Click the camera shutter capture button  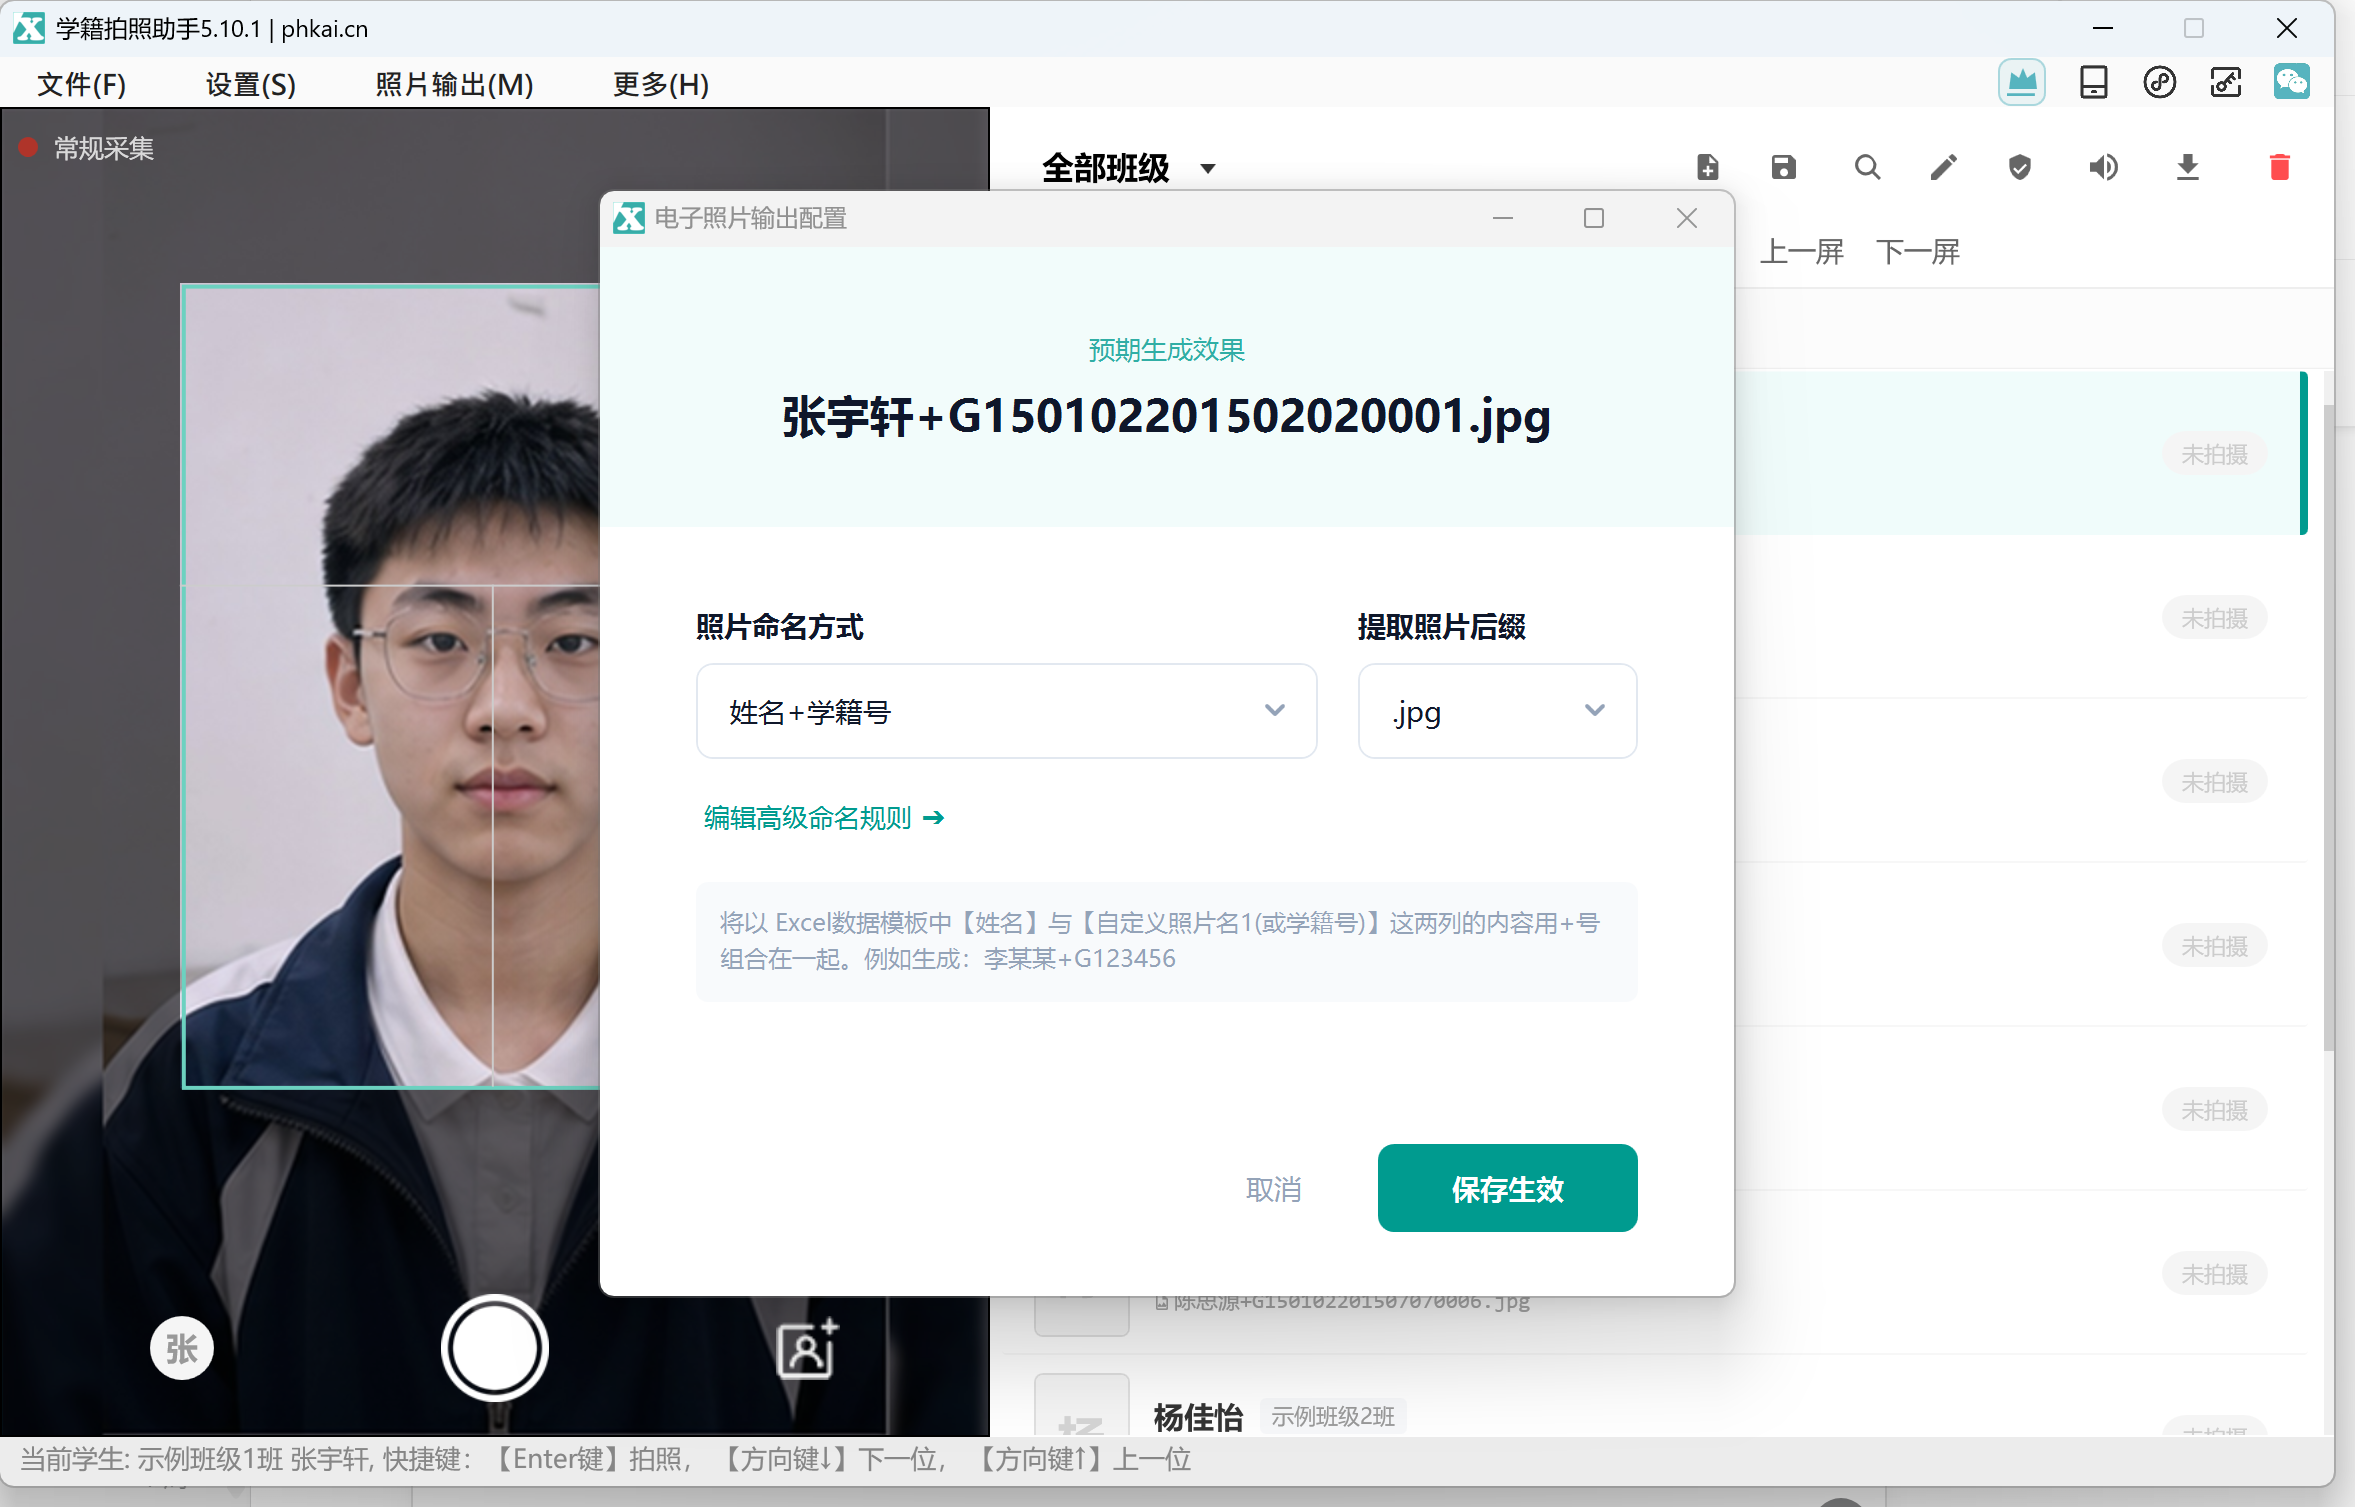pos(494,1348)
